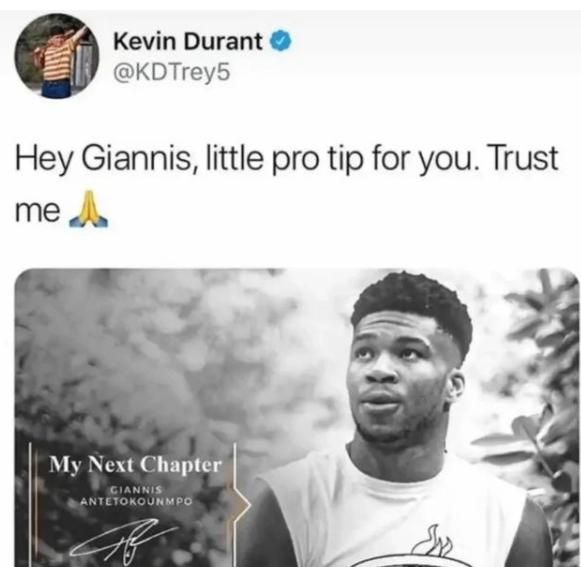Click the praying hands emoji
This screenshot has height=567, width=581.
click(x=89, y=209)
